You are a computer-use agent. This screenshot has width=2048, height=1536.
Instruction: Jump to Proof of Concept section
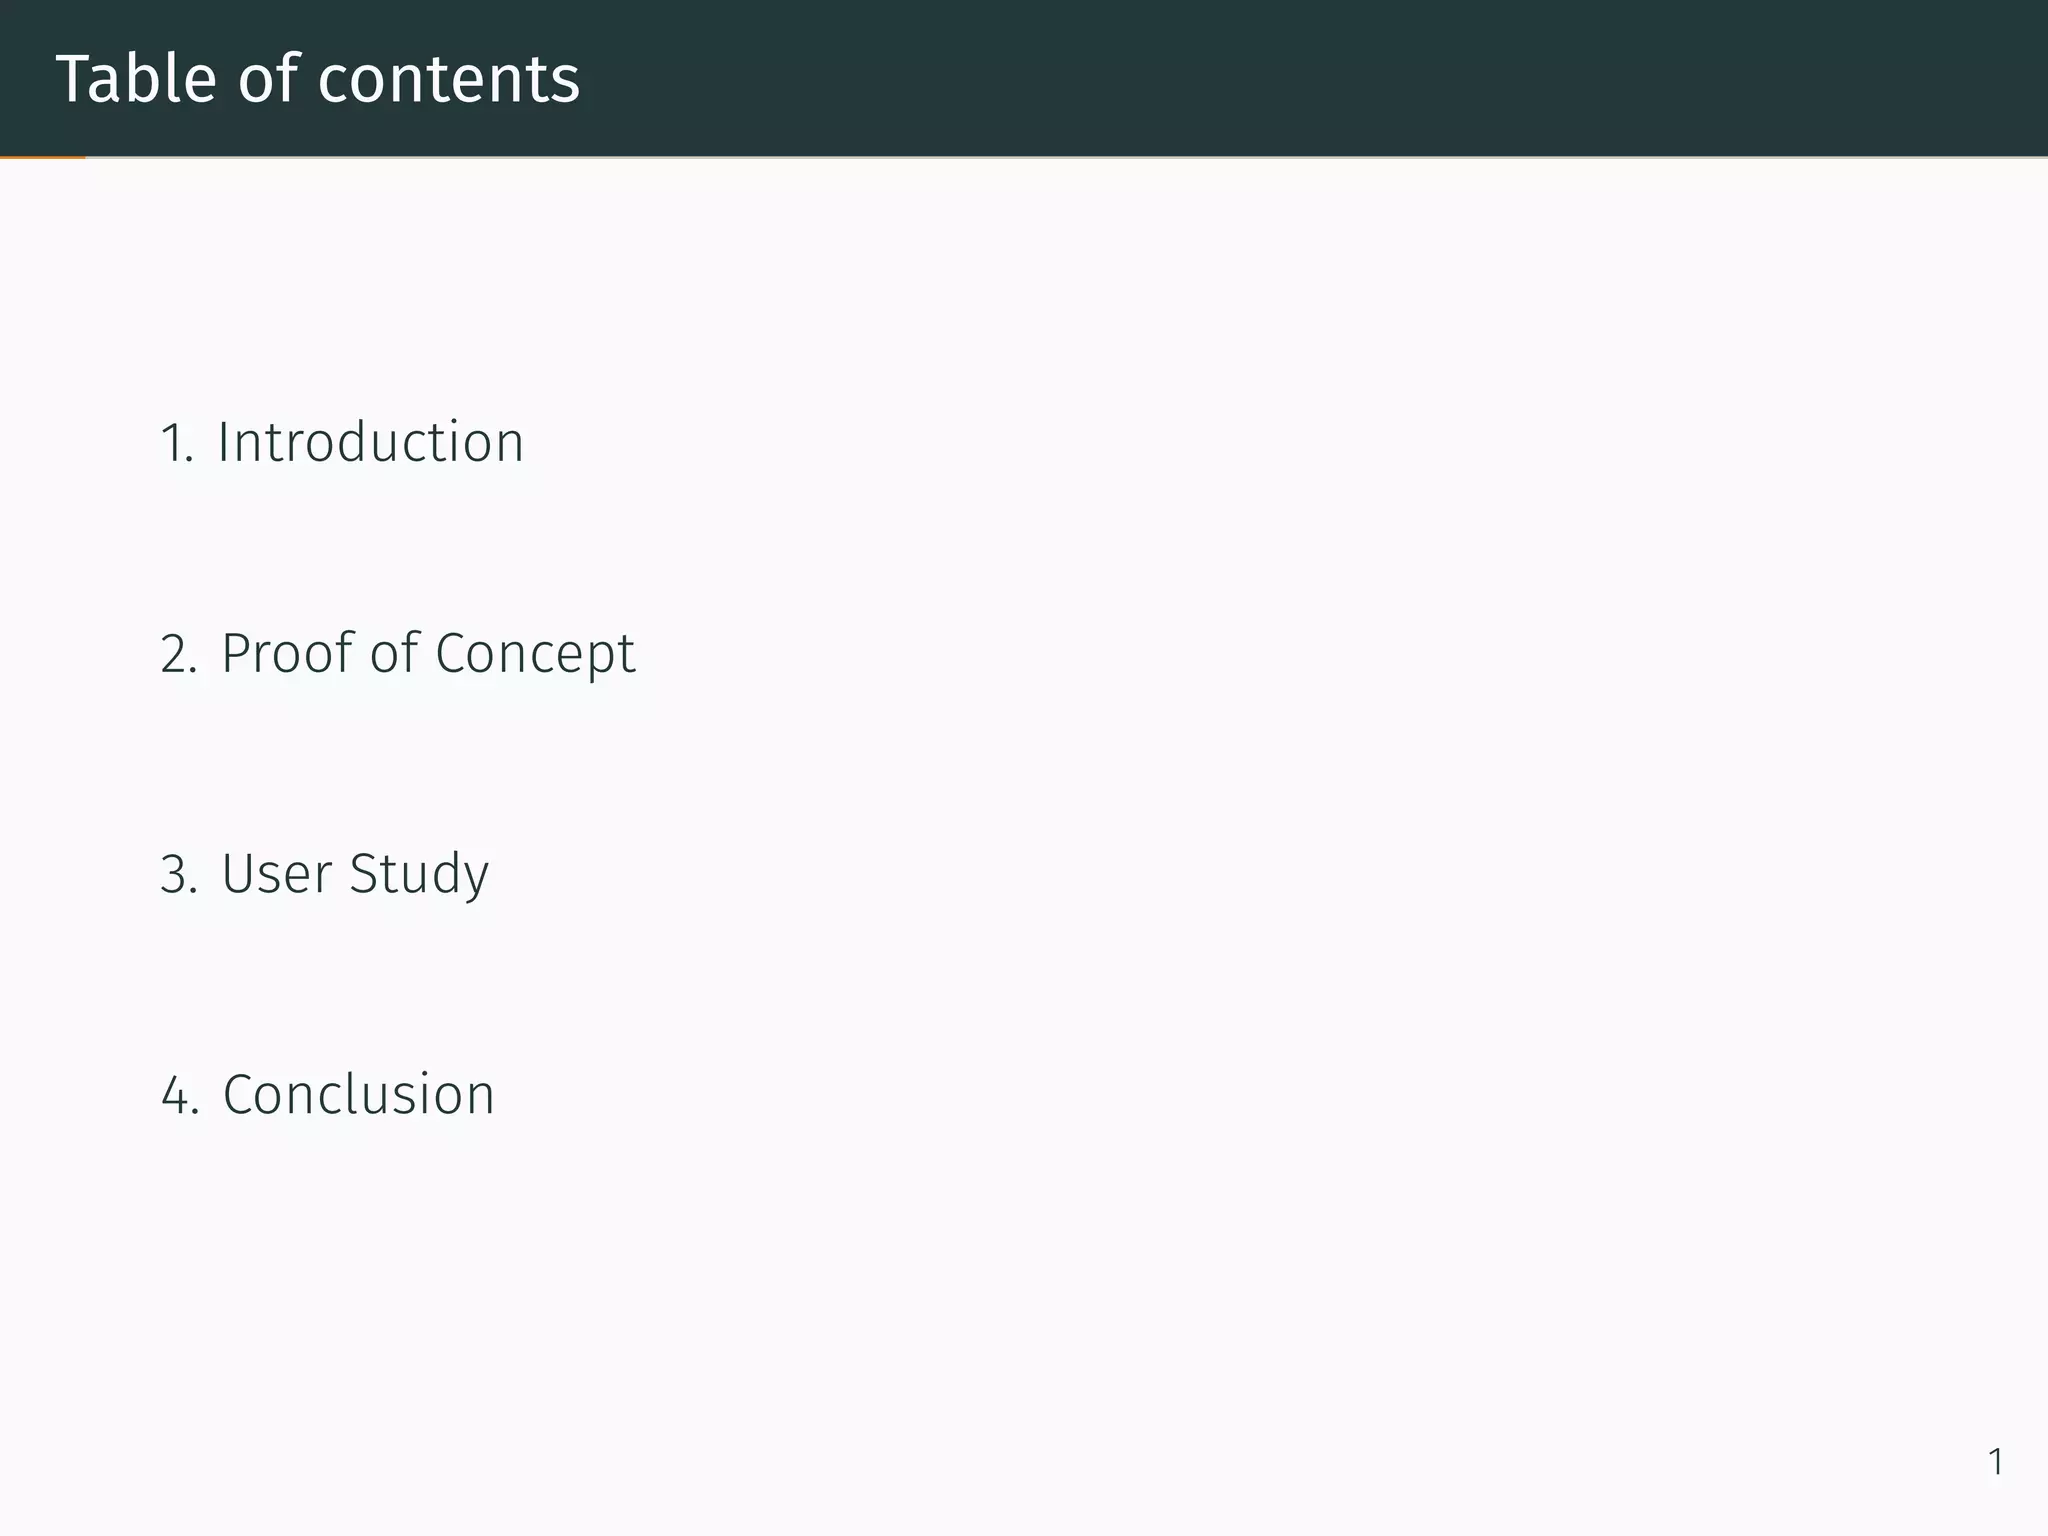pos(428,654)
